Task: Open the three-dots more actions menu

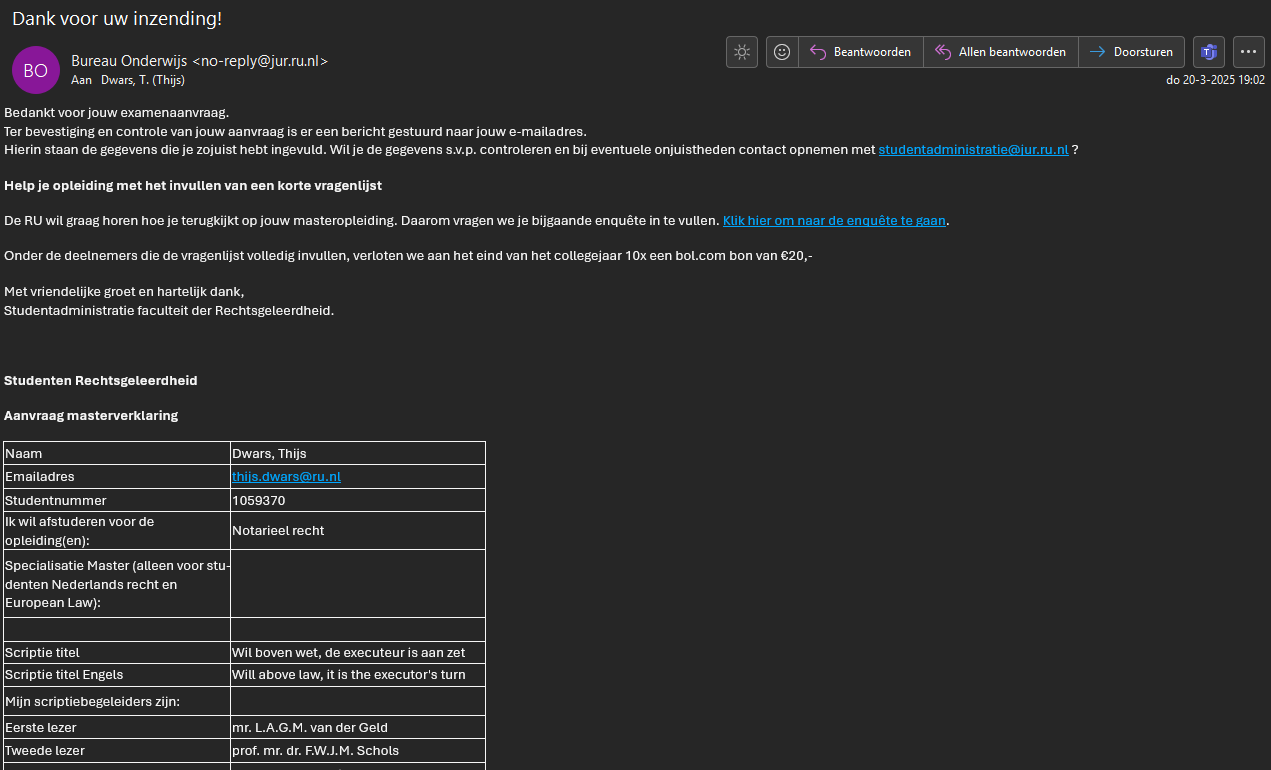Action: pyautogui.click(x=1249, y=52)
